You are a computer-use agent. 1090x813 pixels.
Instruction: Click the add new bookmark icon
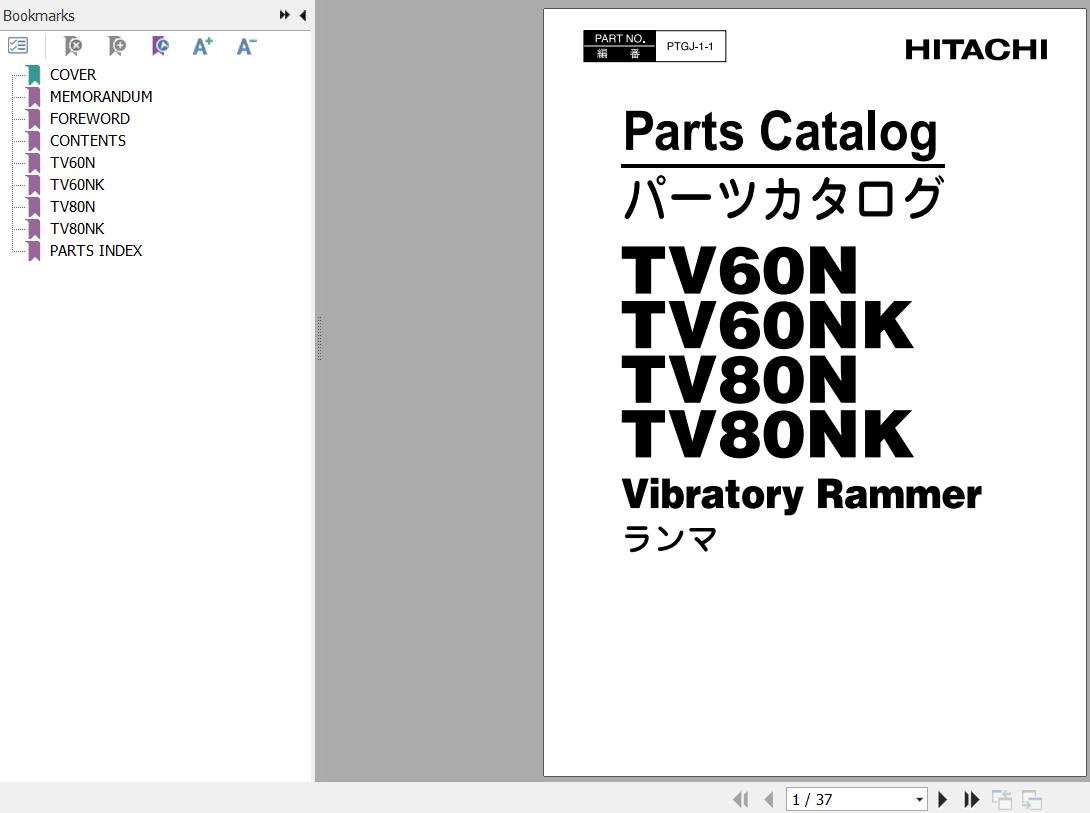pos(117,47)
